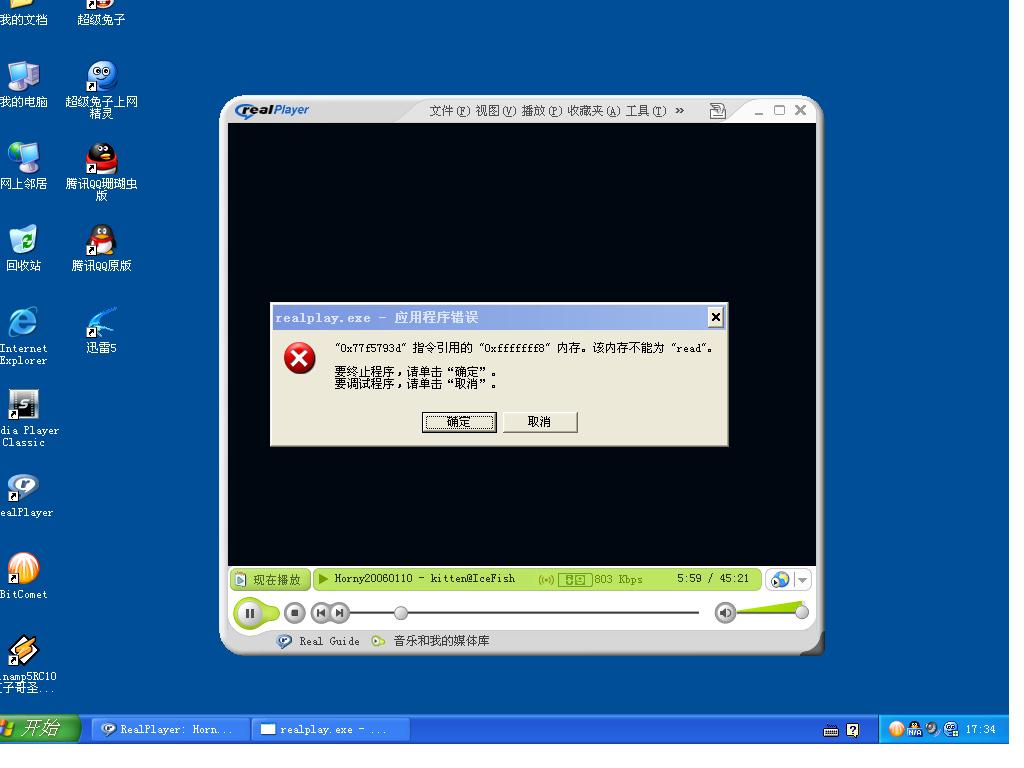Select 我的文档 desktop icon
This screenshot has width=1024, height=768.
24,13
